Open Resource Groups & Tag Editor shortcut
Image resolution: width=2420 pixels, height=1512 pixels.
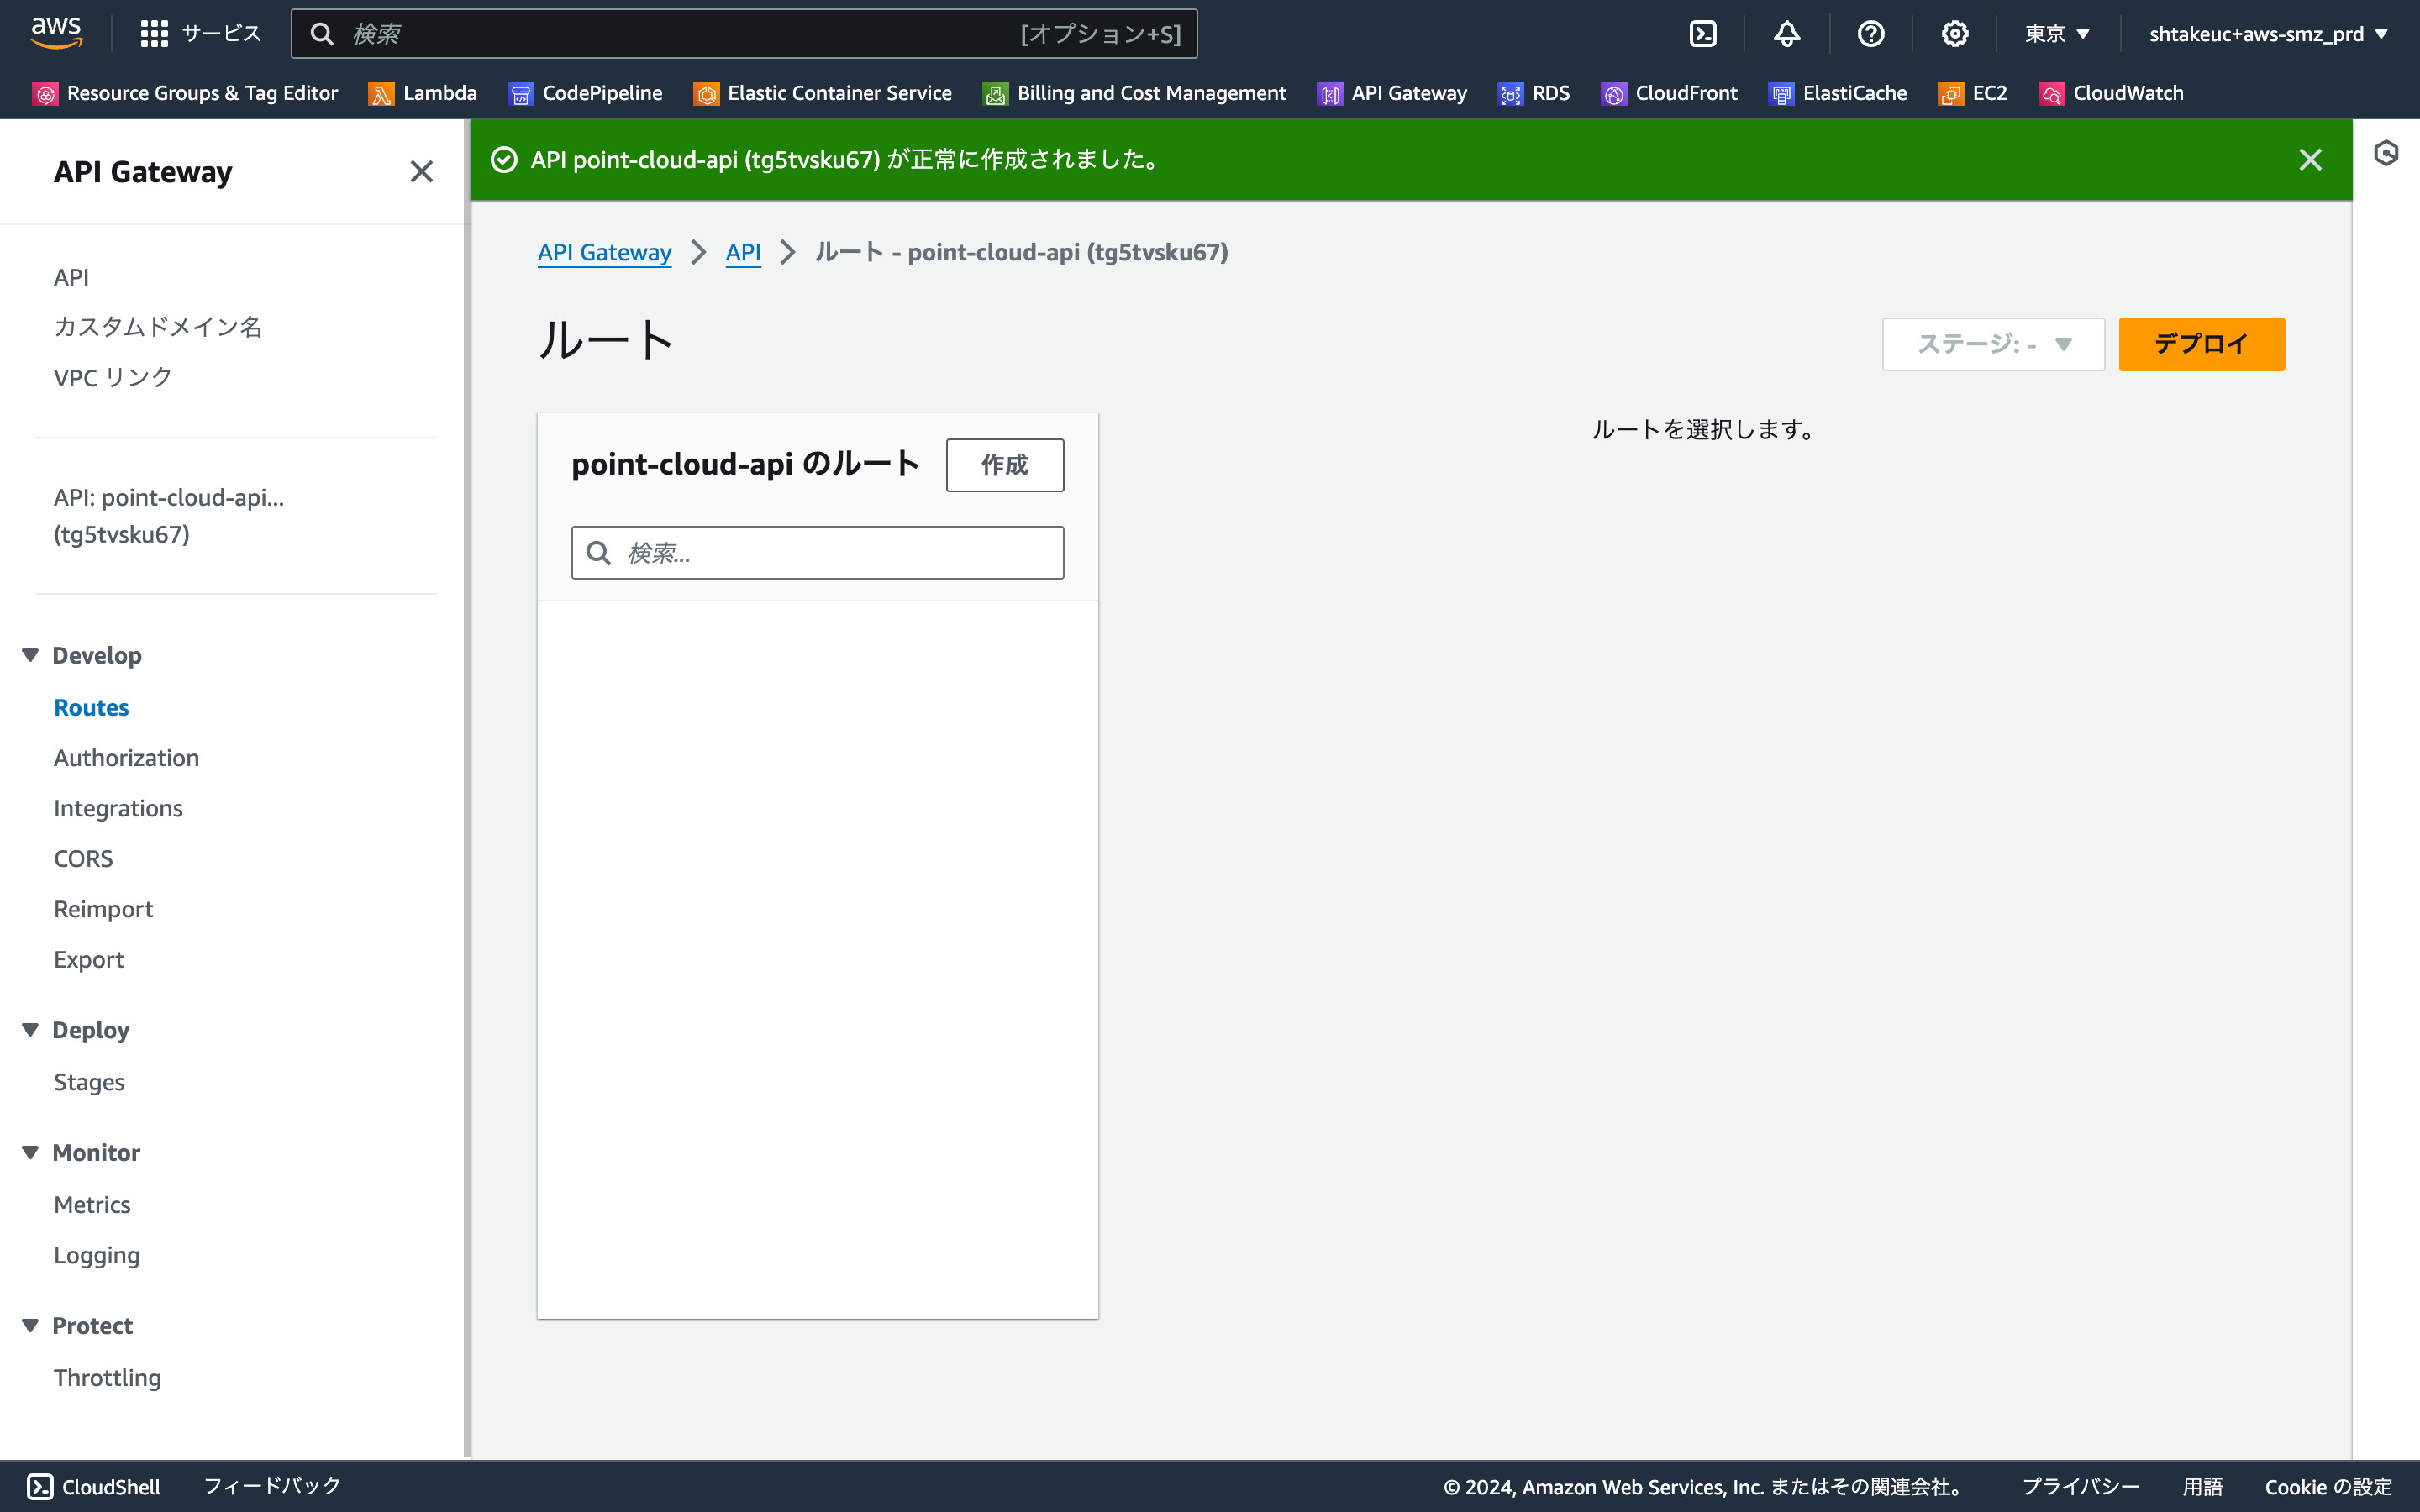(186, 93)
